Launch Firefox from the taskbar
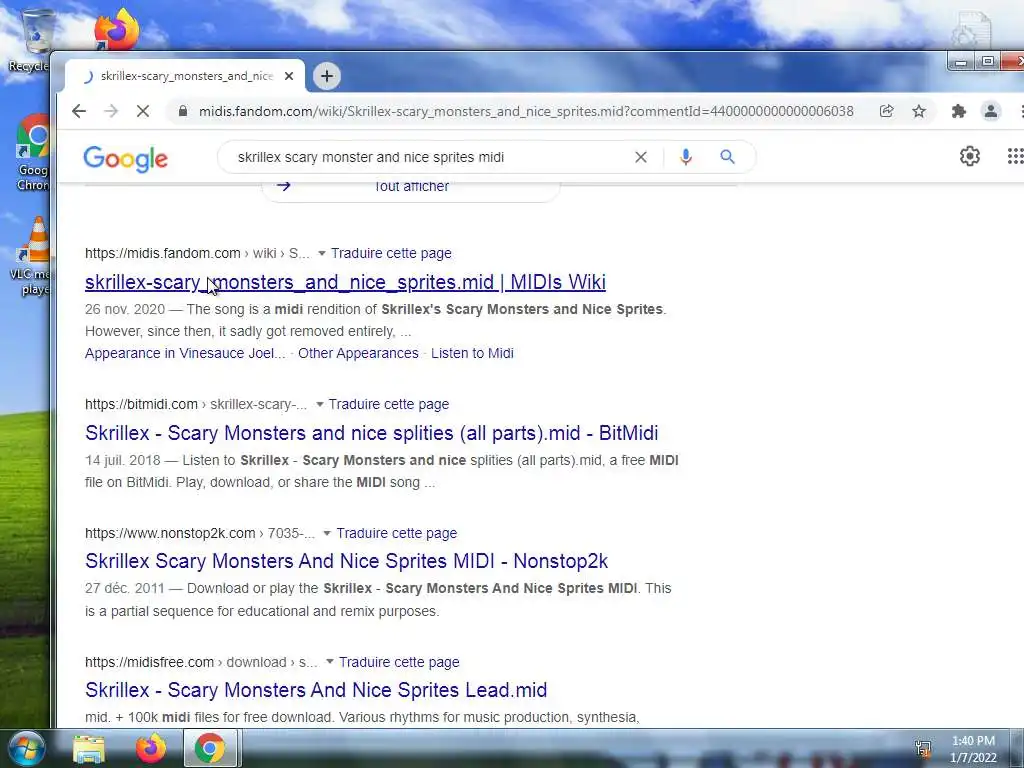Screen dimensions: 1024x768 [x=151, y=749]
